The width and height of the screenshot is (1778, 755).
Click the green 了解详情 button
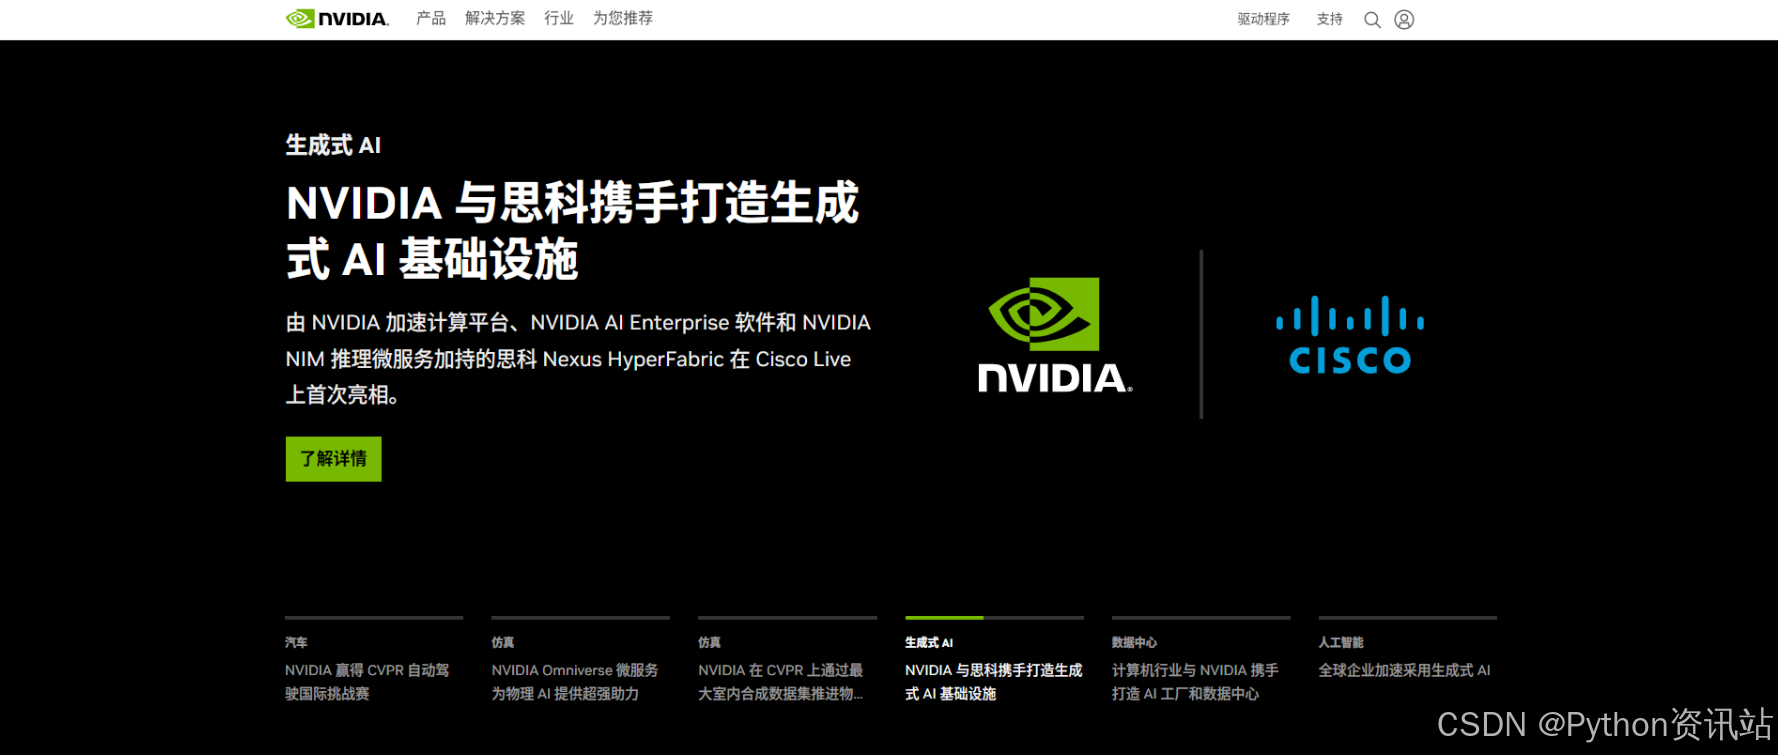pyautogui.click(x=333, y=459)
